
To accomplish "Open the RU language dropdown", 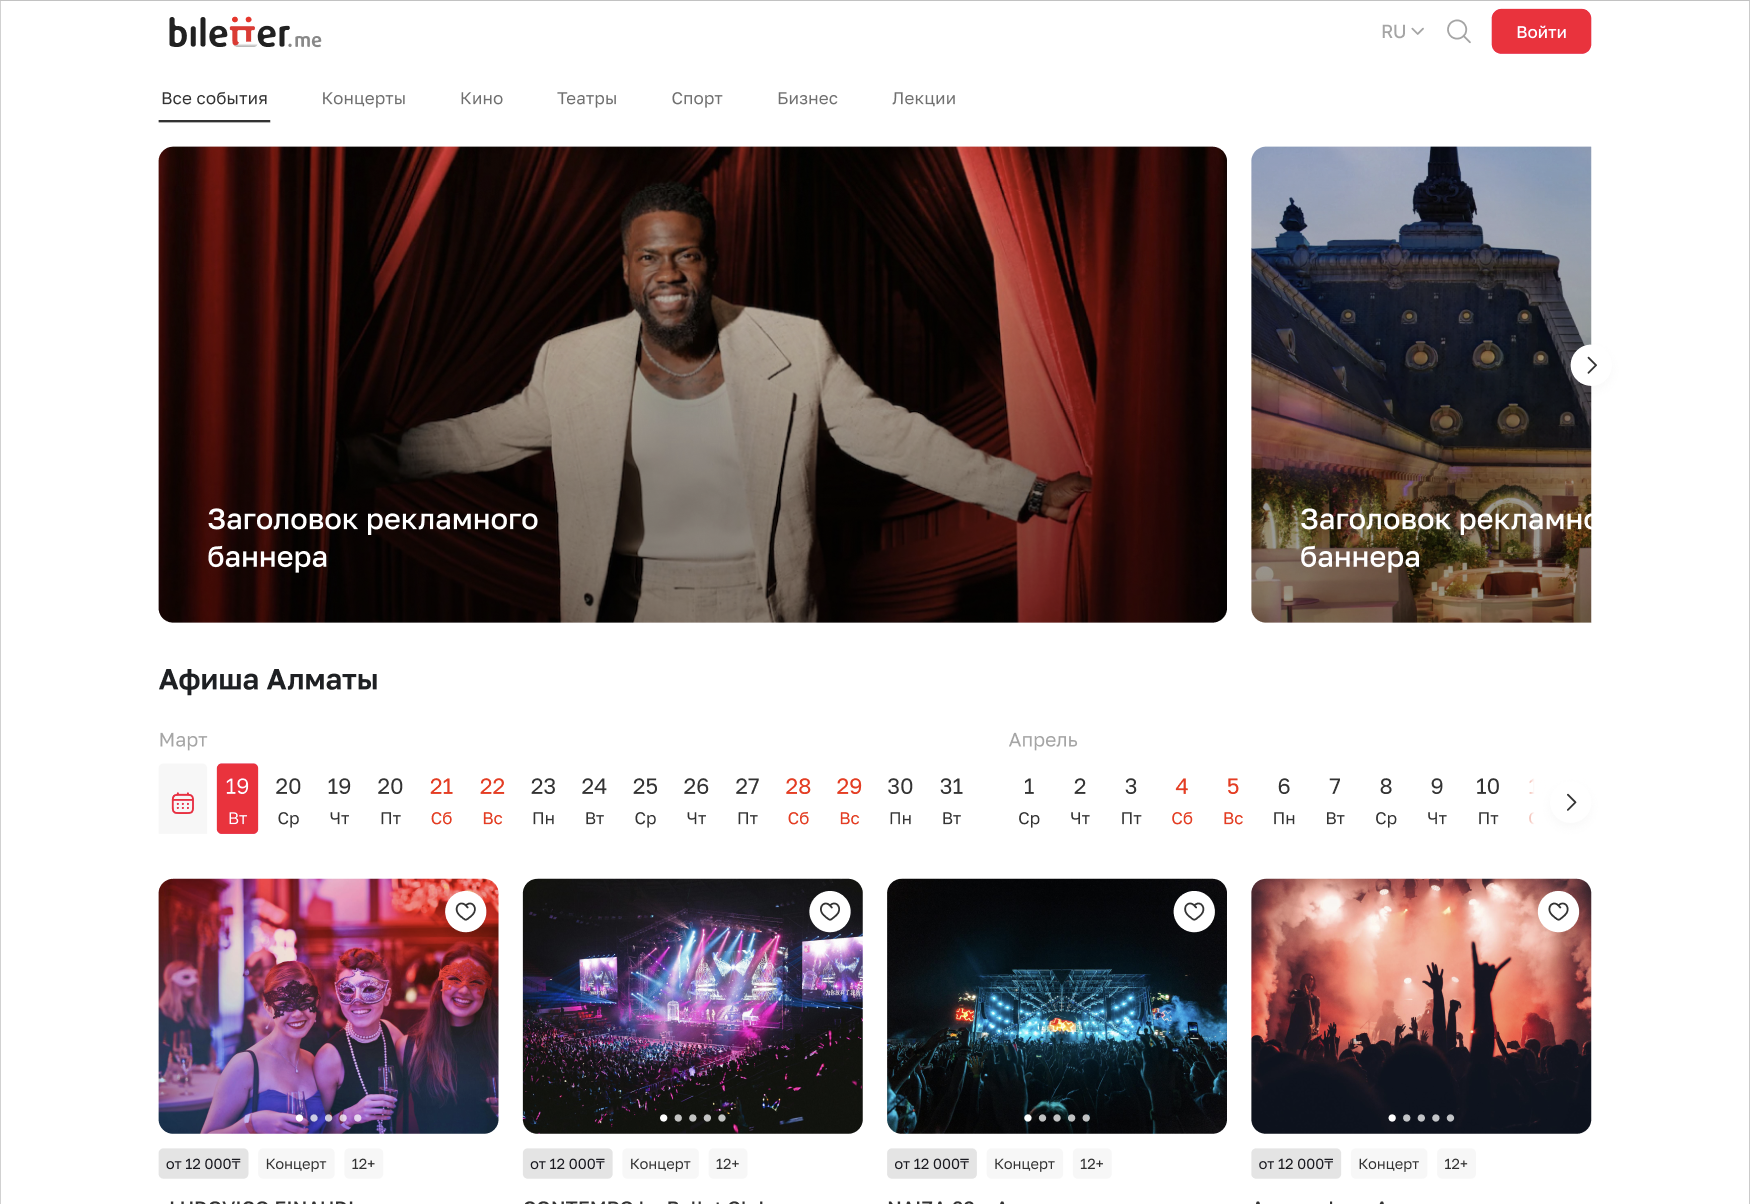I will pos(1400,31).
